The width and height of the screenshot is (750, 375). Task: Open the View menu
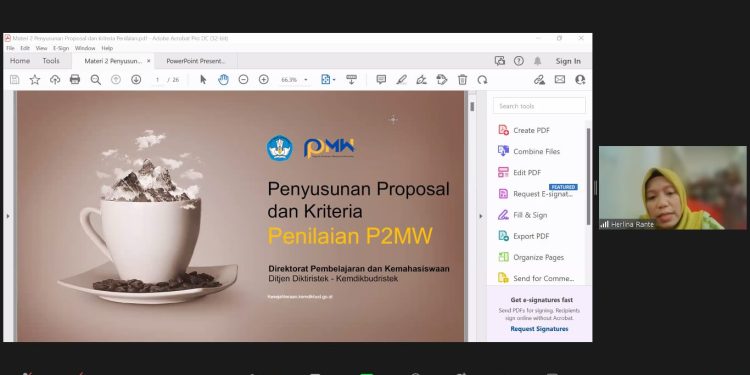tap(42, 48)
